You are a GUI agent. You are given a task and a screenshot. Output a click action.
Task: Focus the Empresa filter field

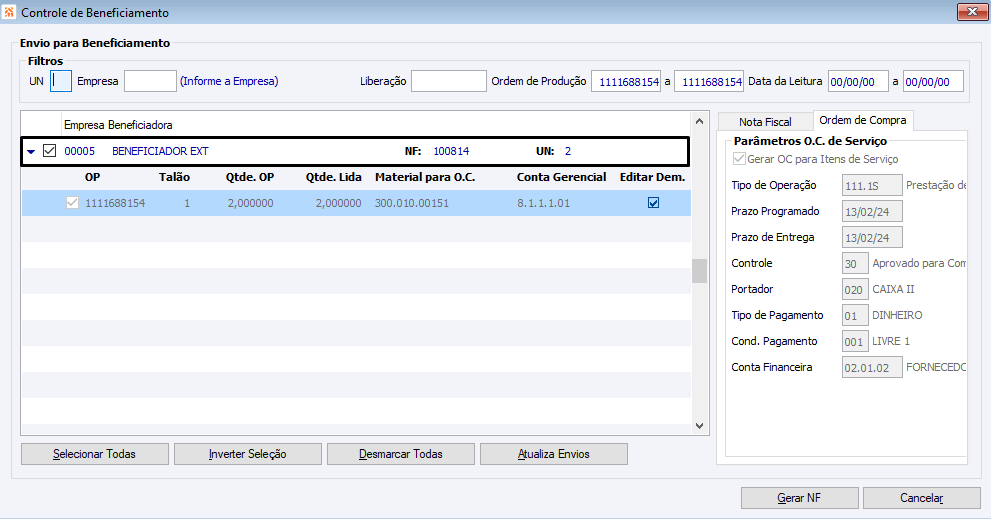pos(150,81)
